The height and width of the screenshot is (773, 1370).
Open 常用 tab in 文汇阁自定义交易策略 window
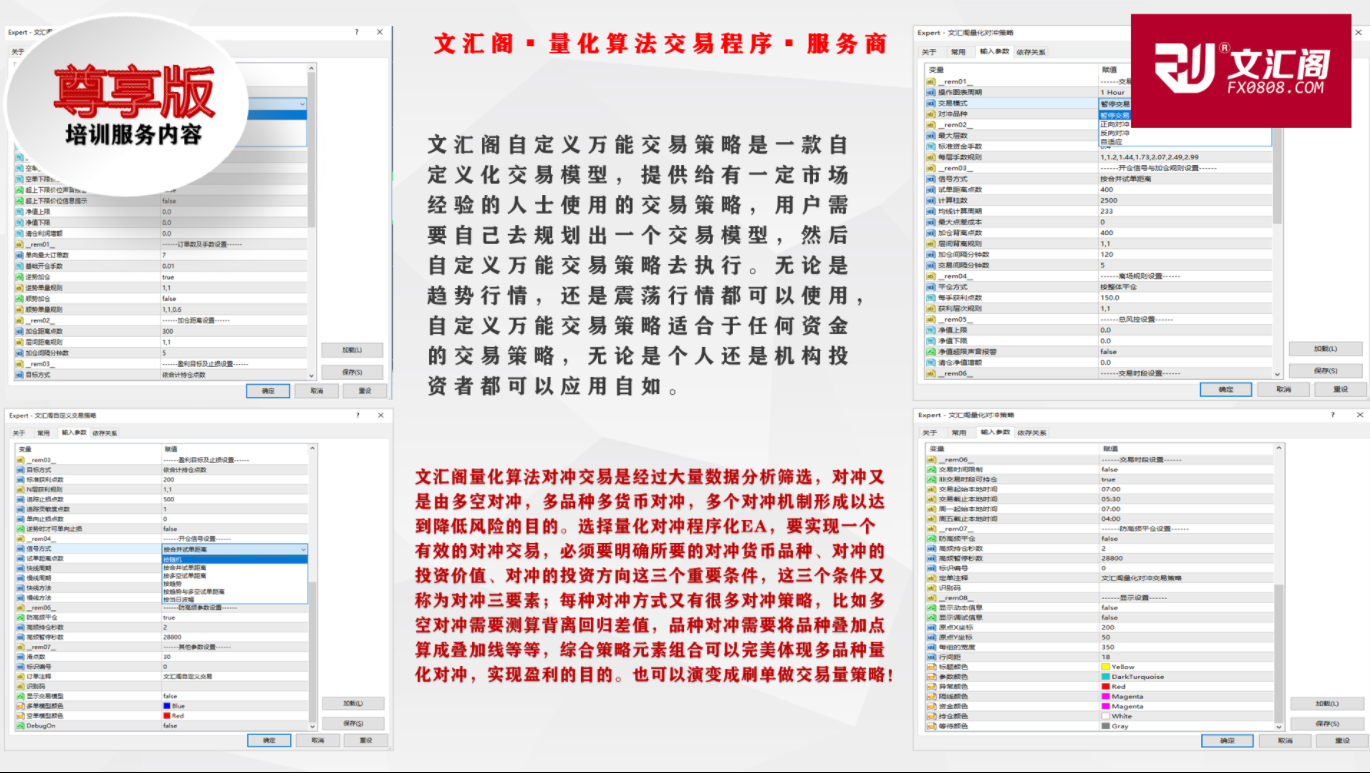click(44, 433)
